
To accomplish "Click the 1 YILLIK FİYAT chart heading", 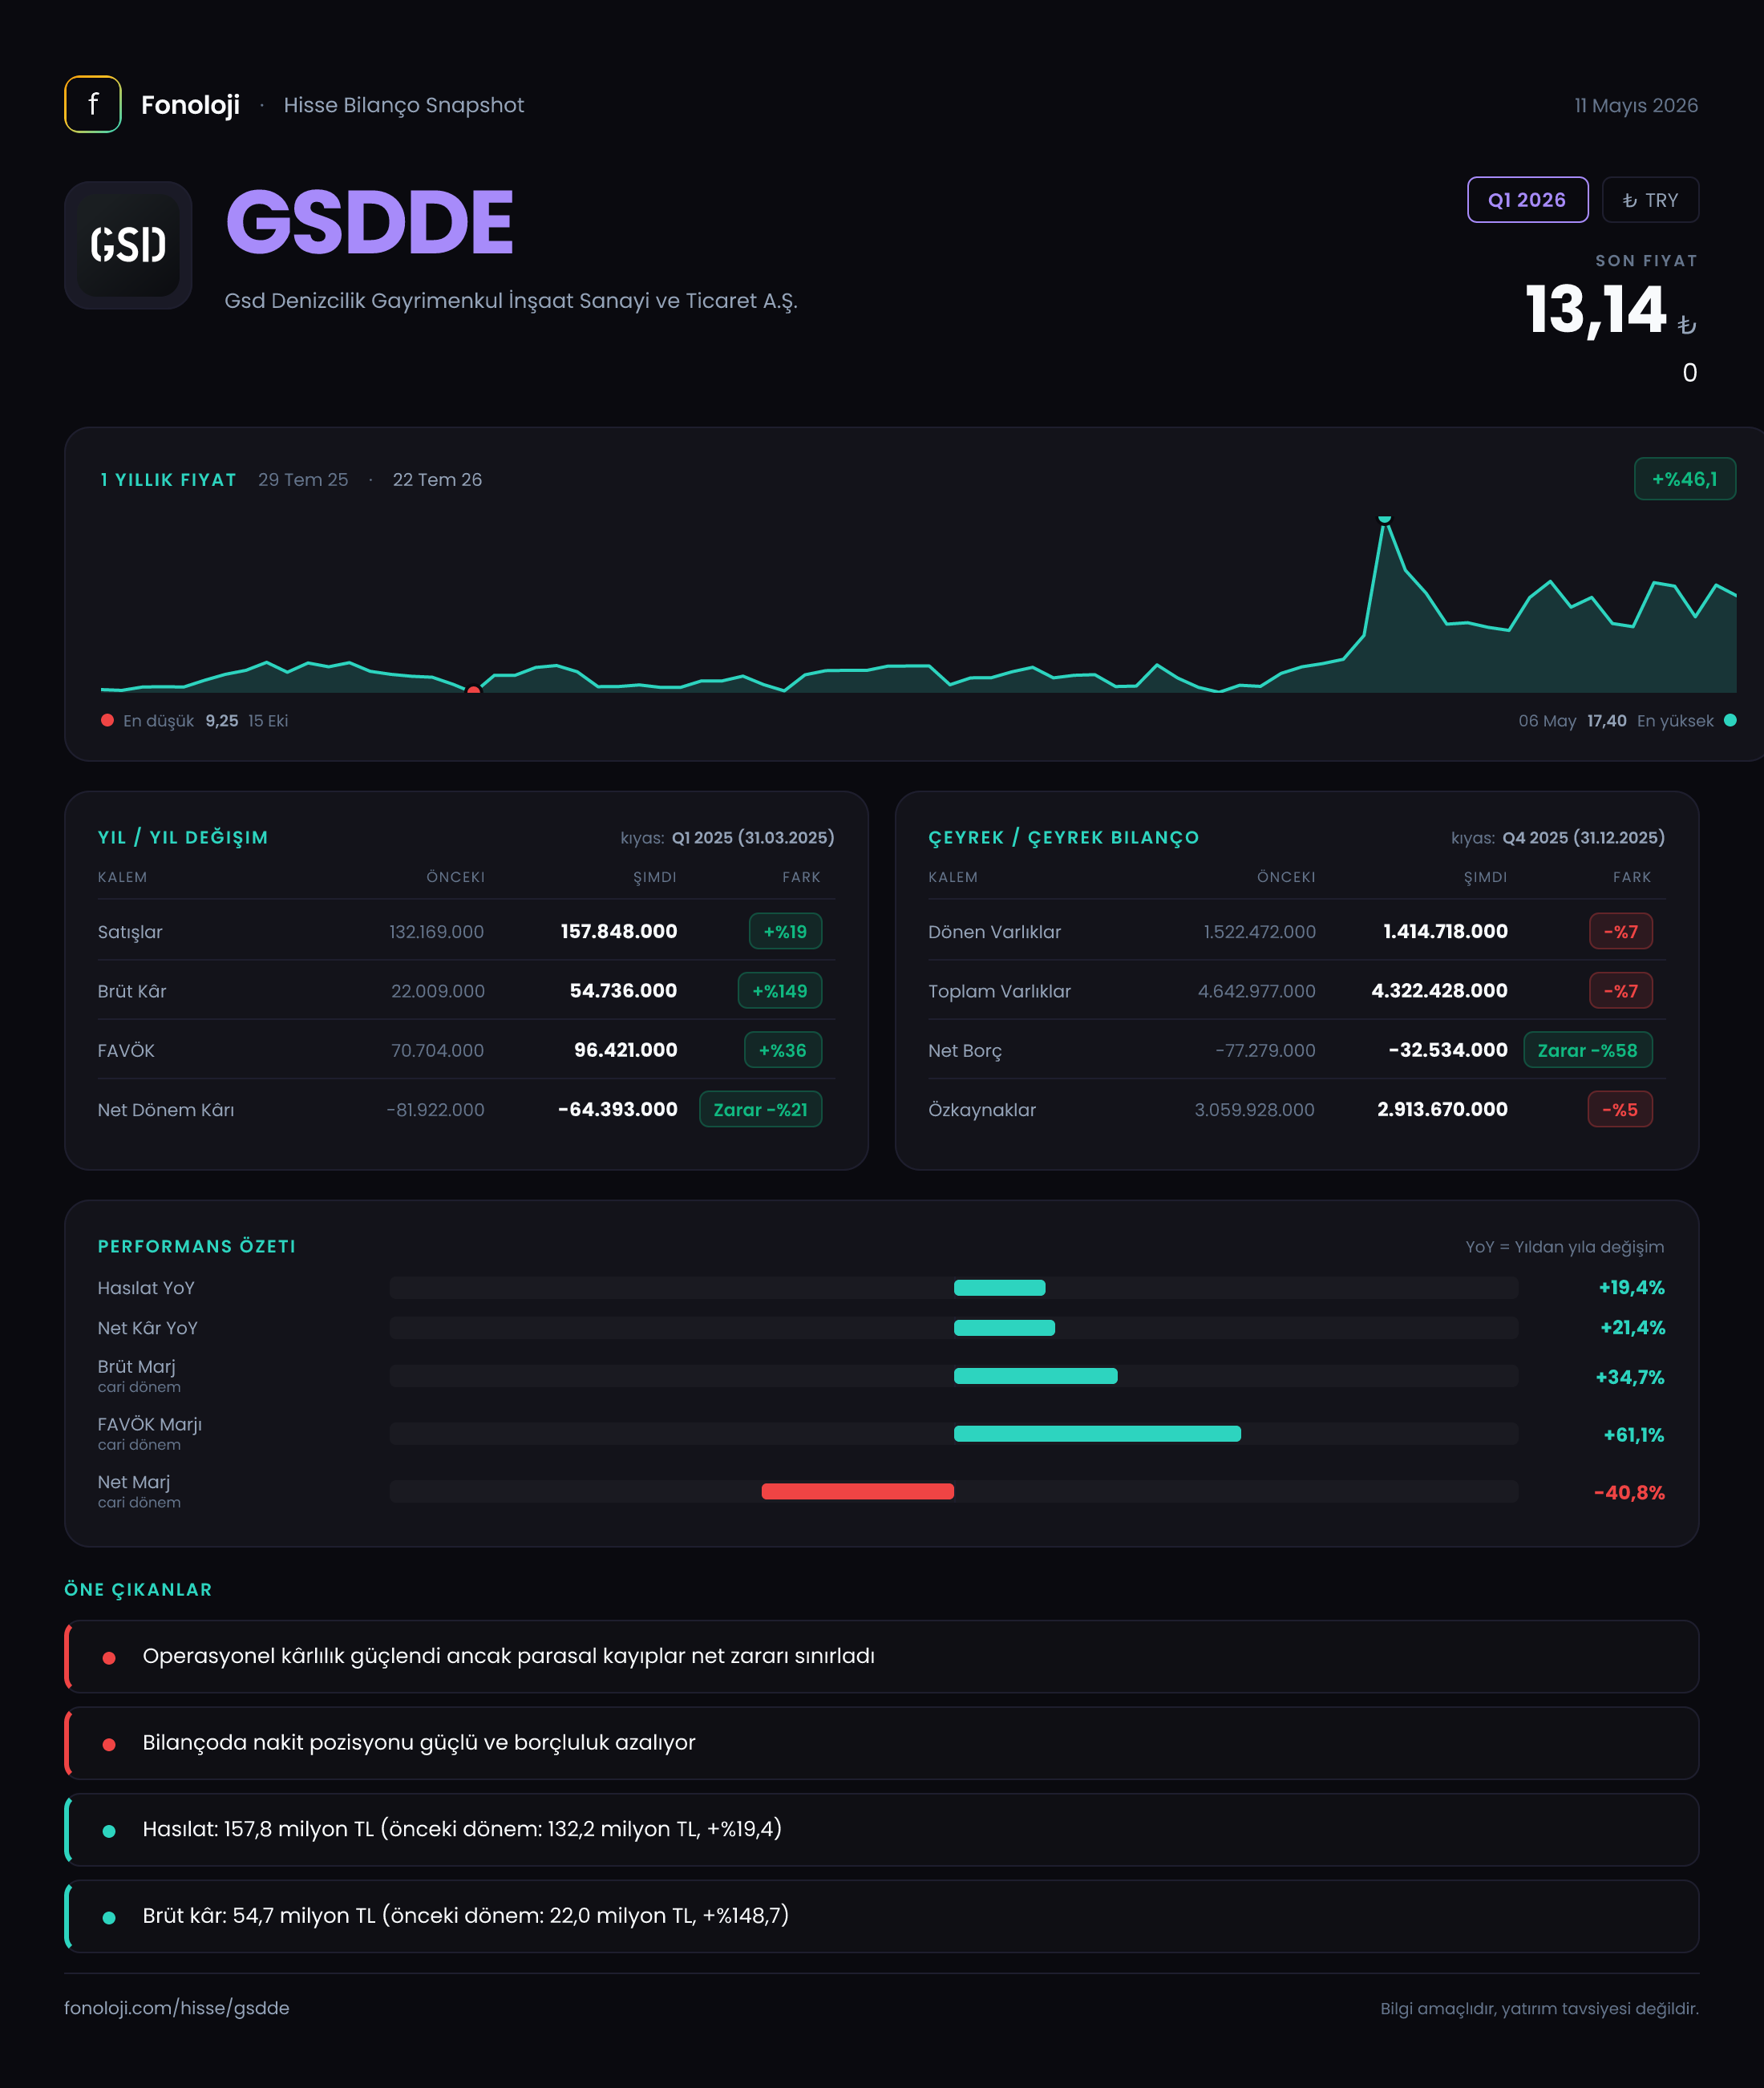I will pos(168,480).
